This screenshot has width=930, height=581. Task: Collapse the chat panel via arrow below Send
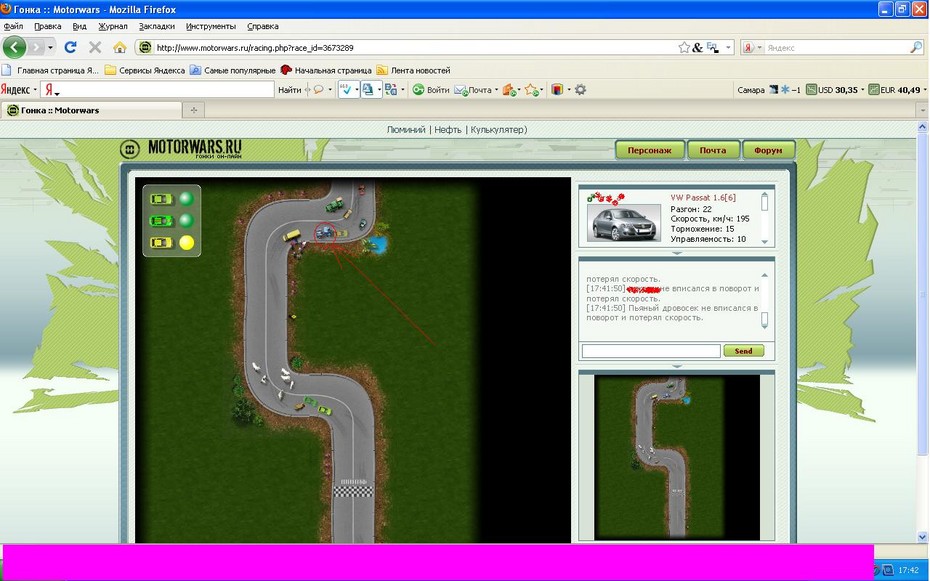(x=677, y=366)
